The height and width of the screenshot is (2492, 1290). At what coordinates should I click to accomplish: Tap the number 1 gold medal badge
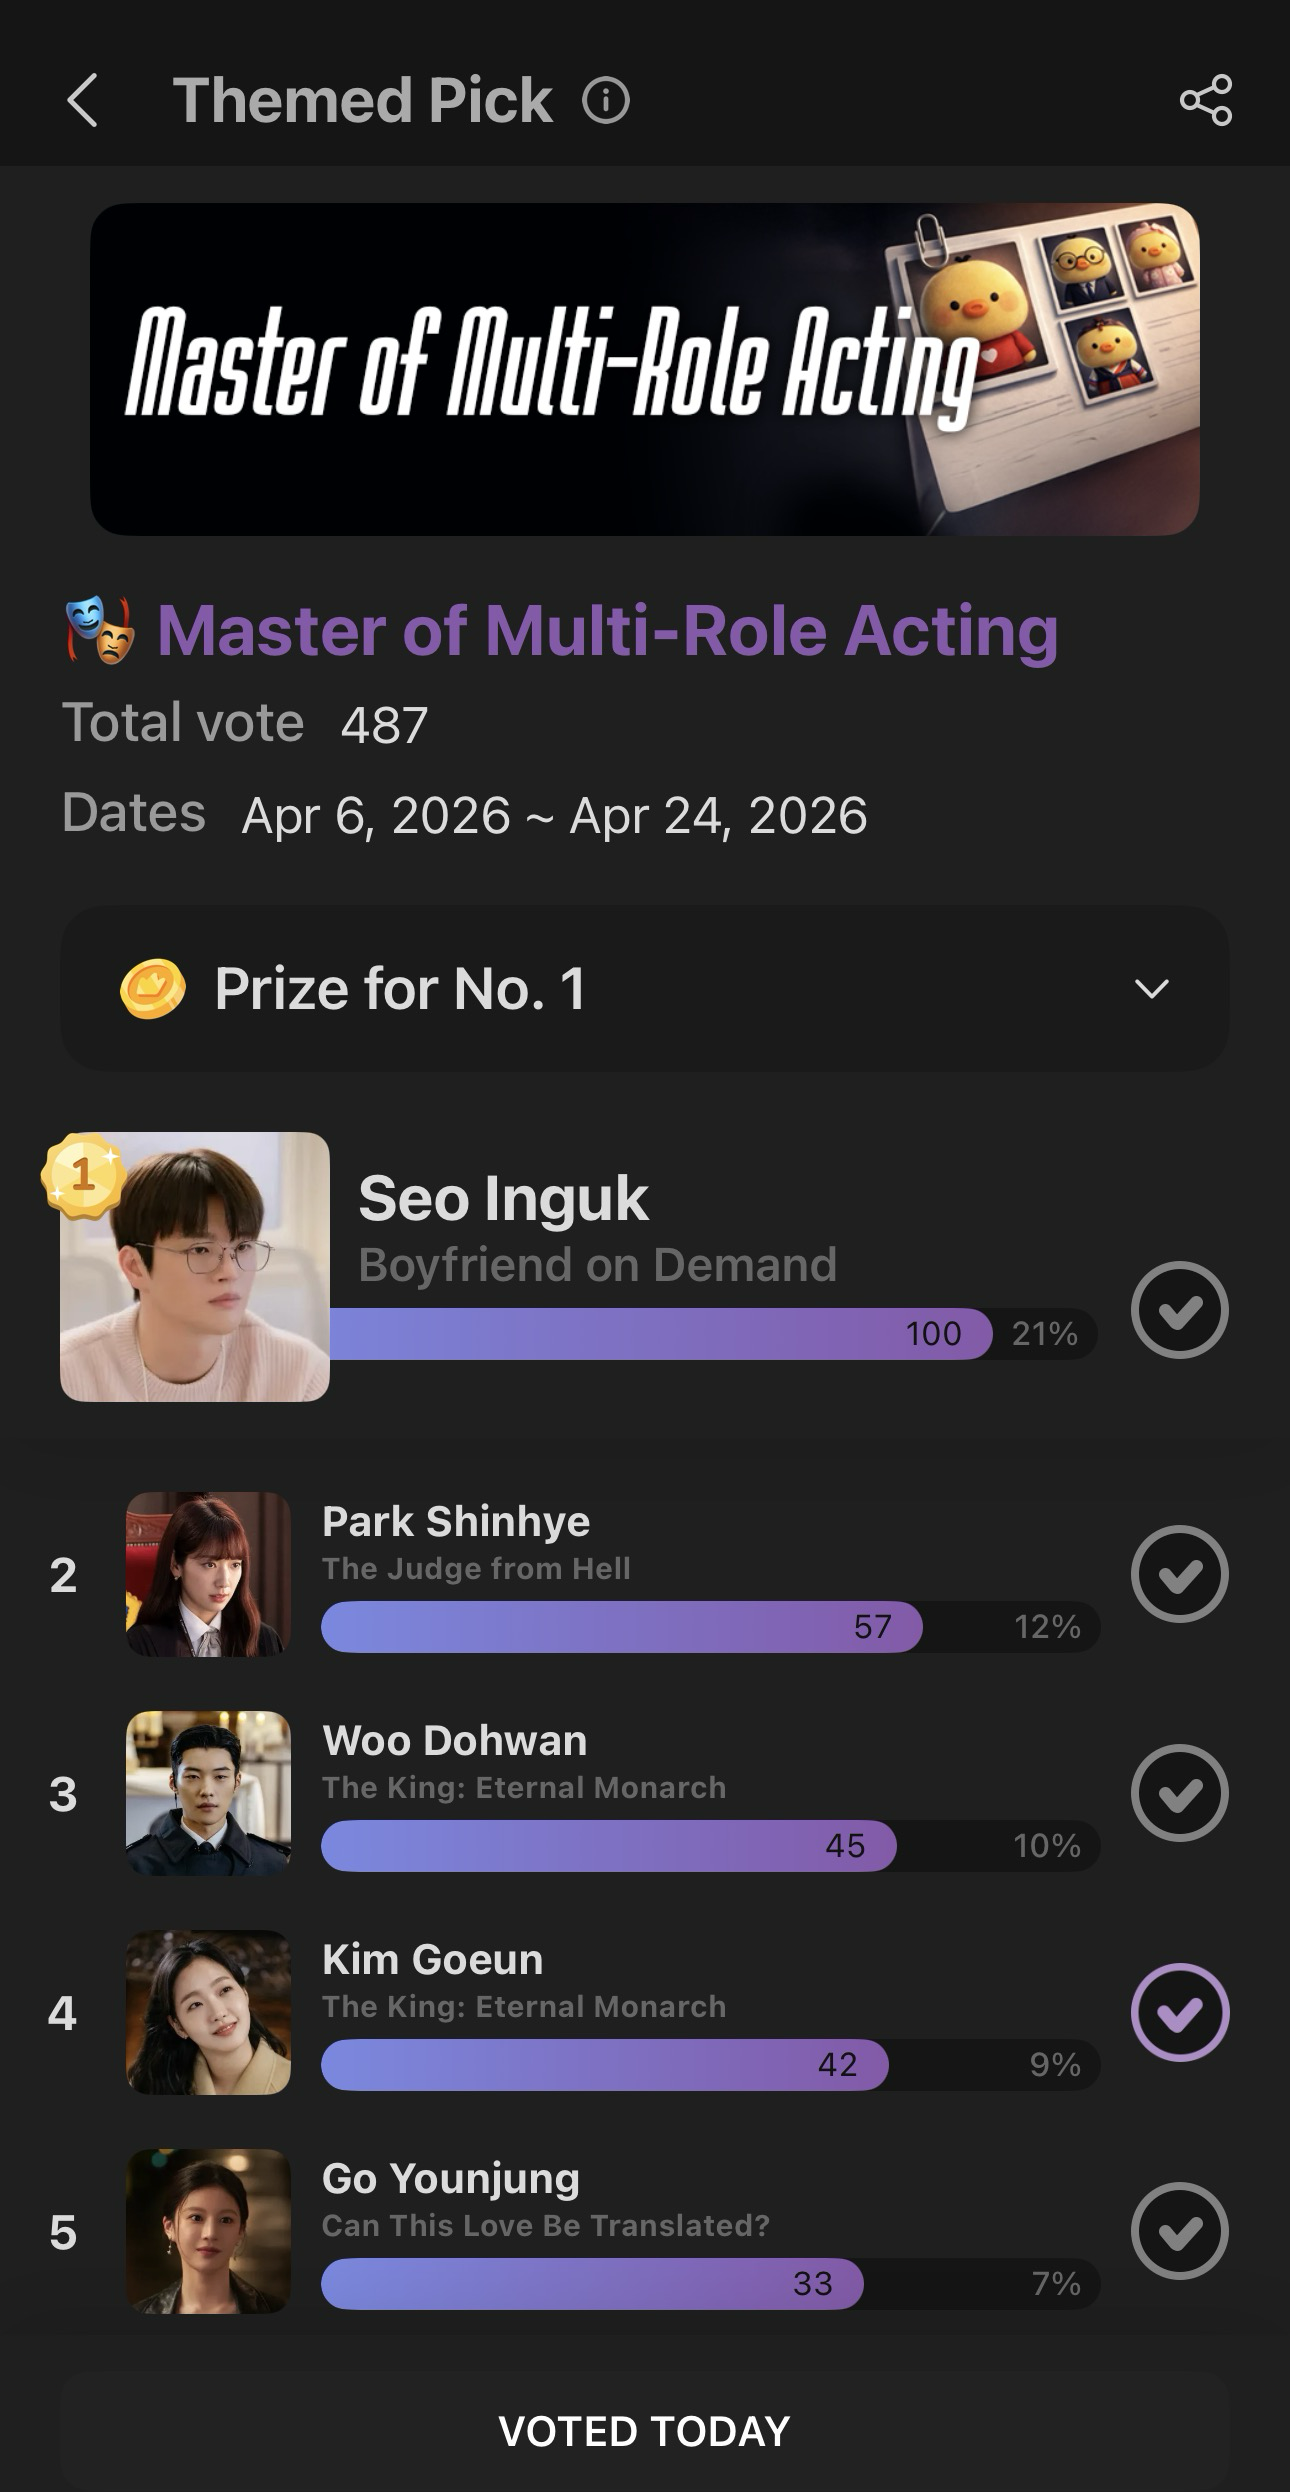pyautogui.click(x=84, y=1175)
